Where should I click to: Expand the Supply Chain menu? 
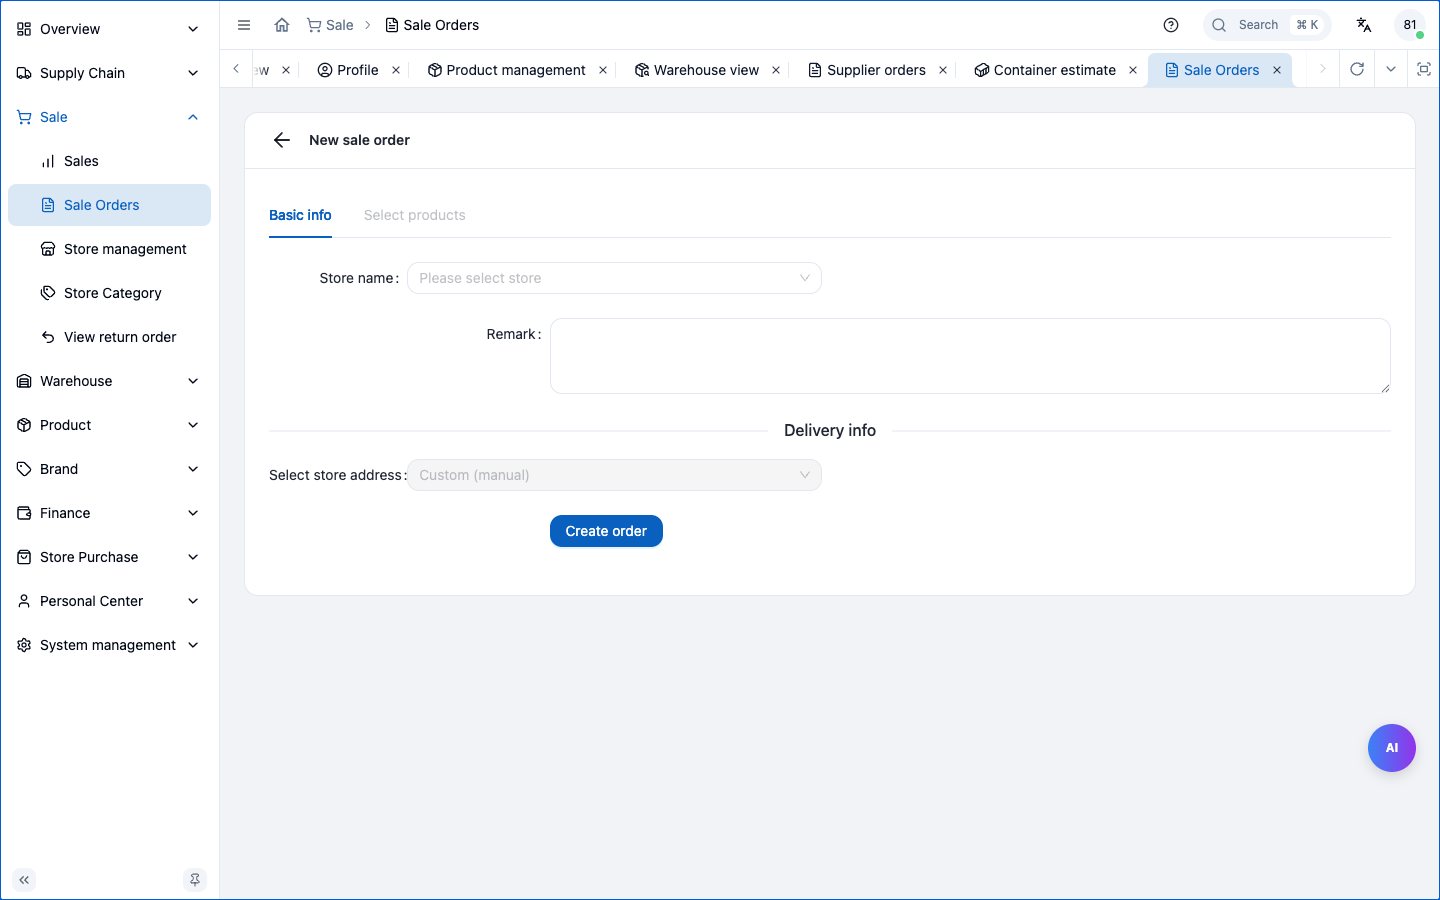109,73
